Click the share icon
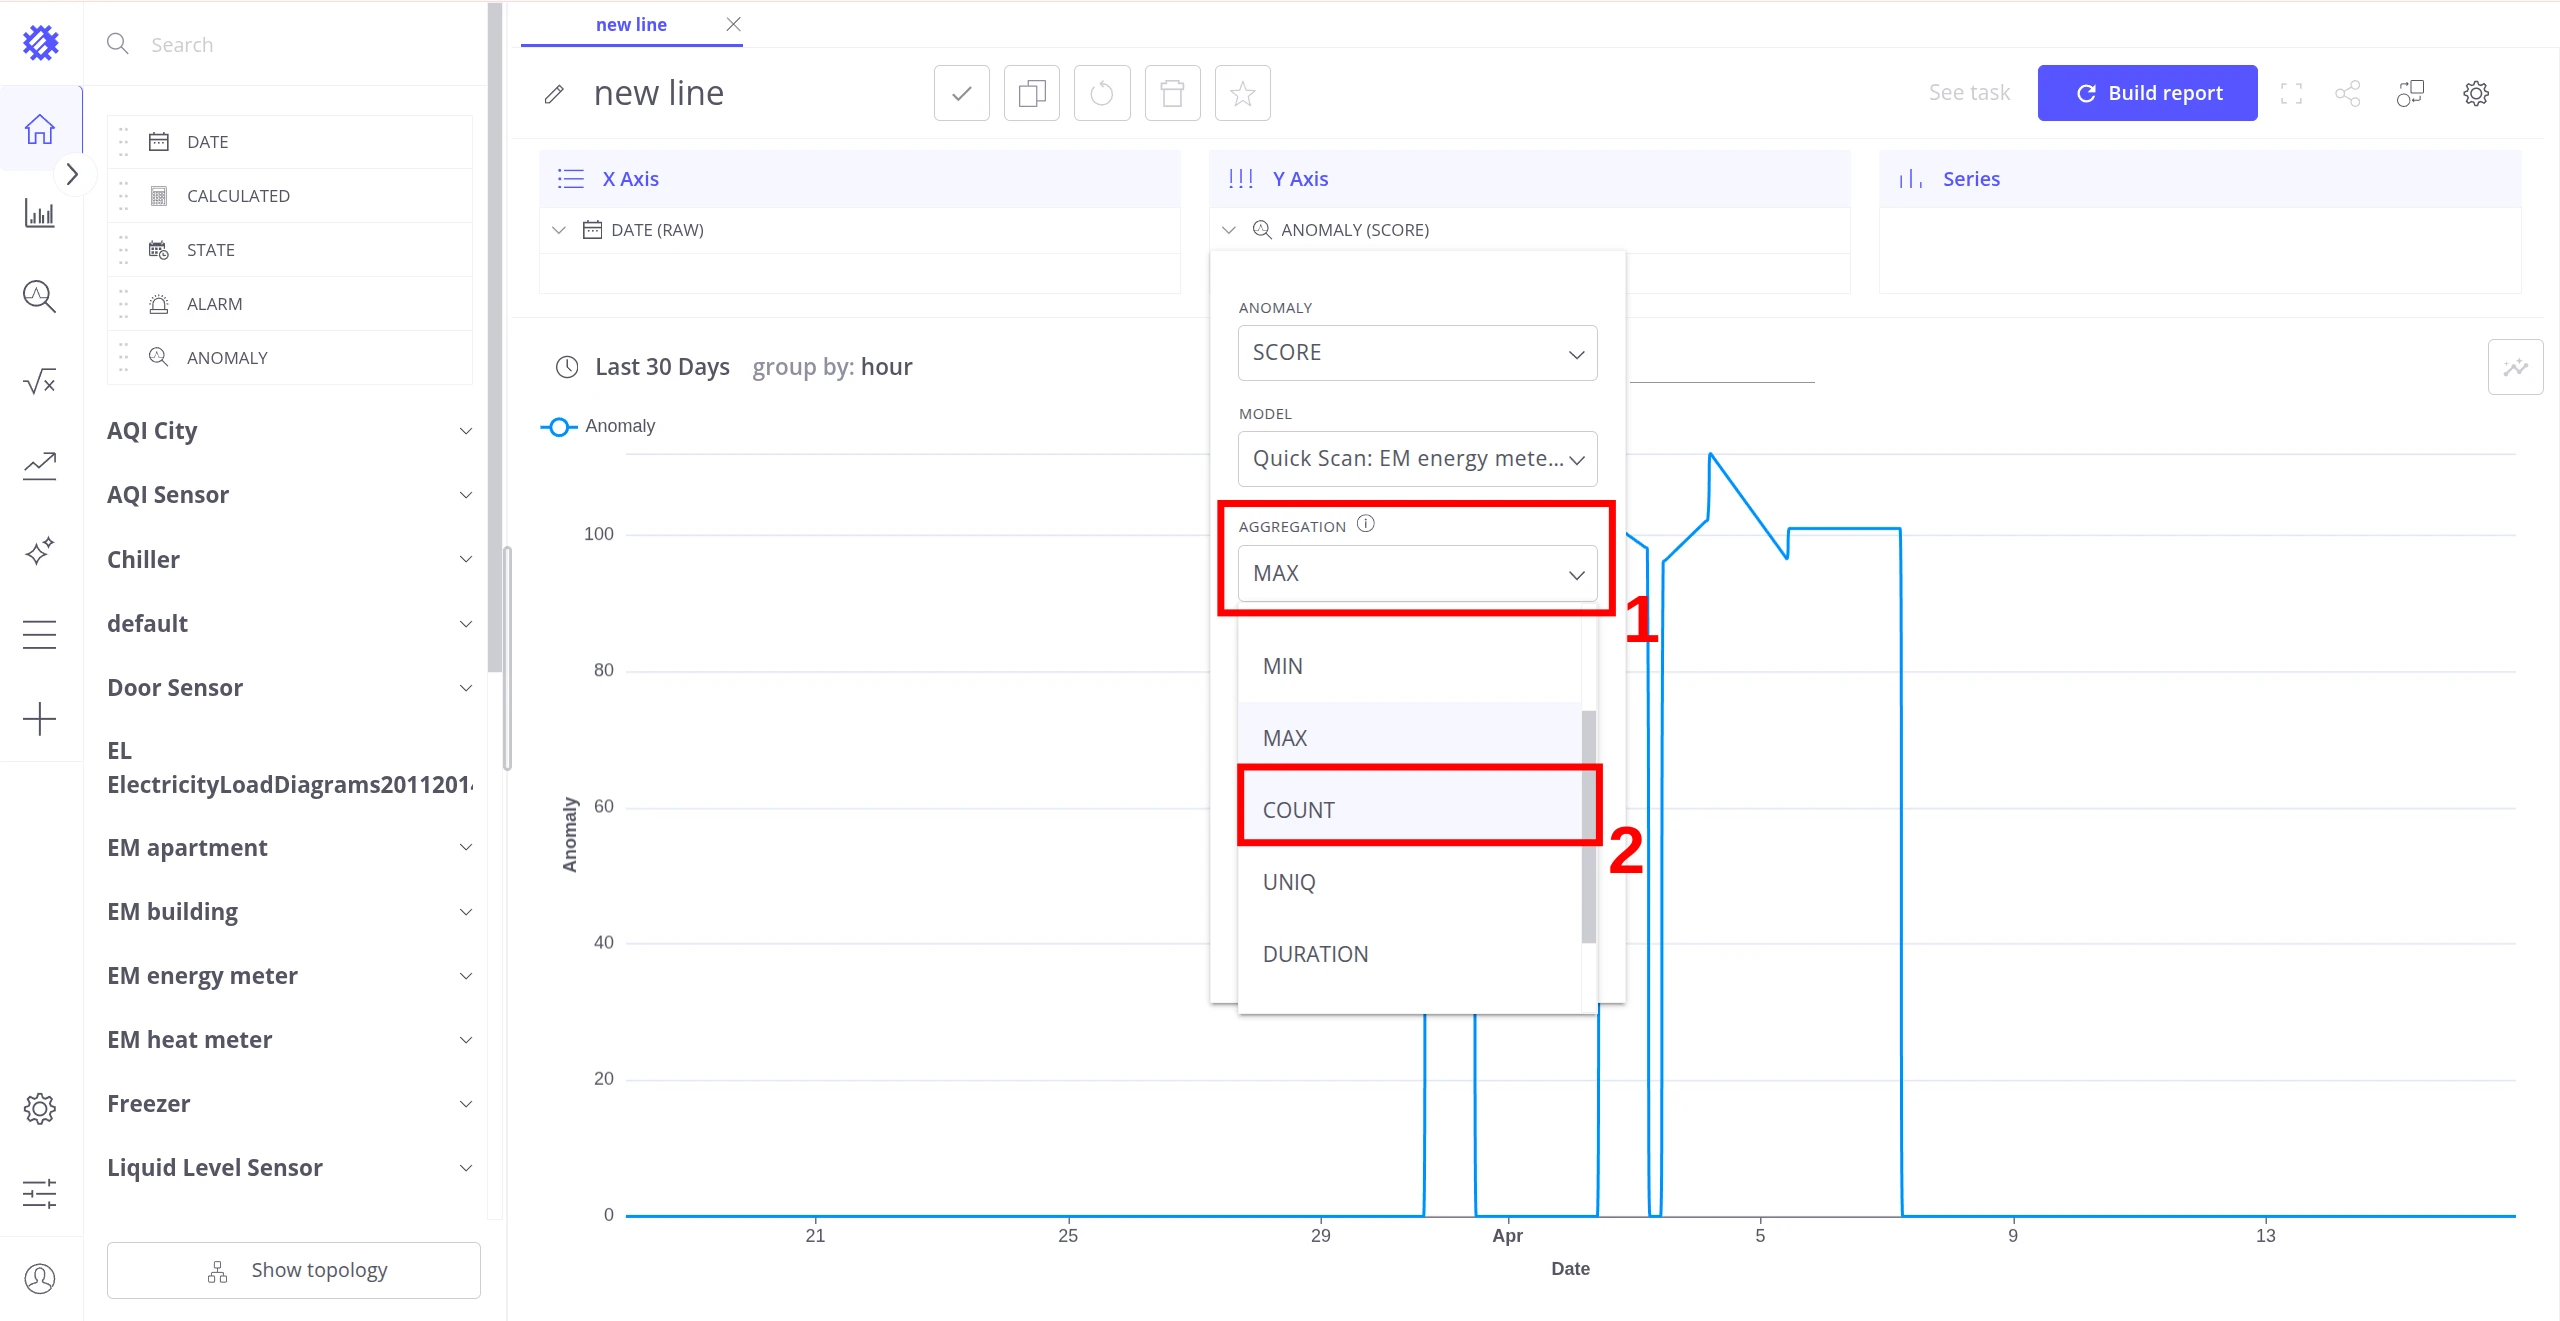The image size is (2560, 1321). [2348, 93]
